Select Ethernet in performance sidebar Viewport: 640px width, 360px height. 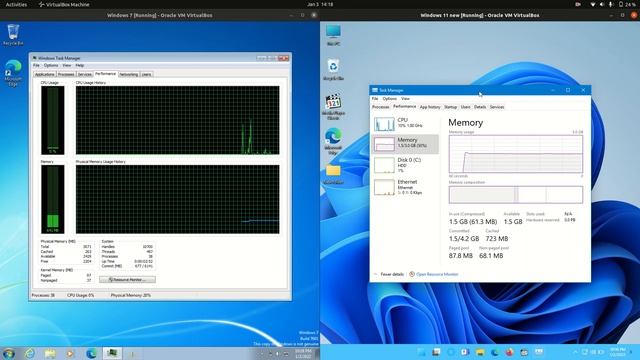coord(405,187)
